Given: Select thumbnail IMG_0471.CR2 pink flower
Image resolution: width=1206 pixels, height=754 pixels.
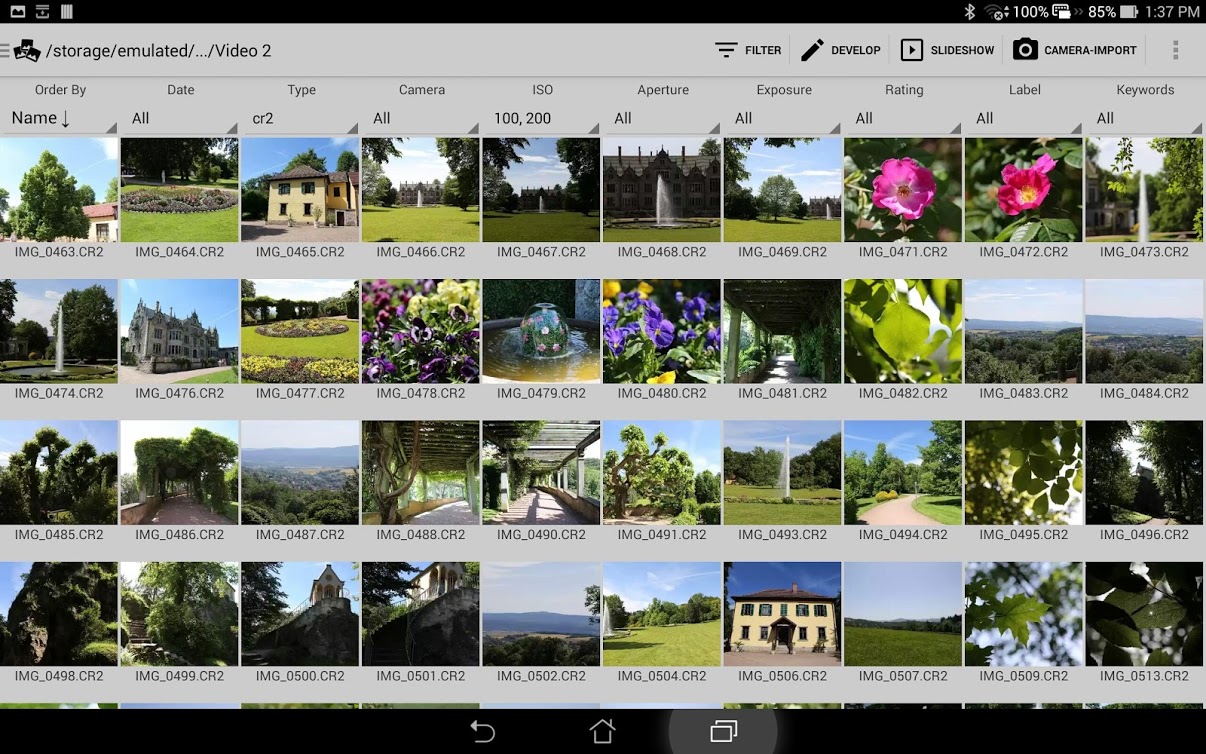Looking at the screenshot, I should click(903, 190).
